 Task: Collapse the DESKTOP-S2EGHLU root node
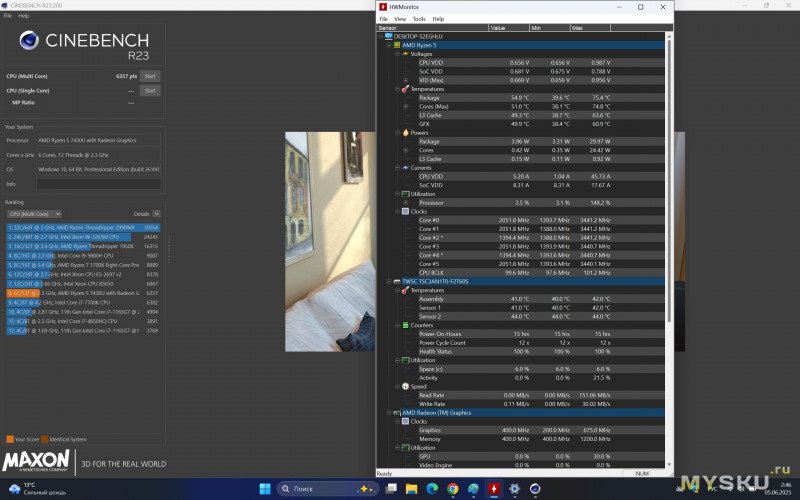pyautogui.click(x=381, y=36)
